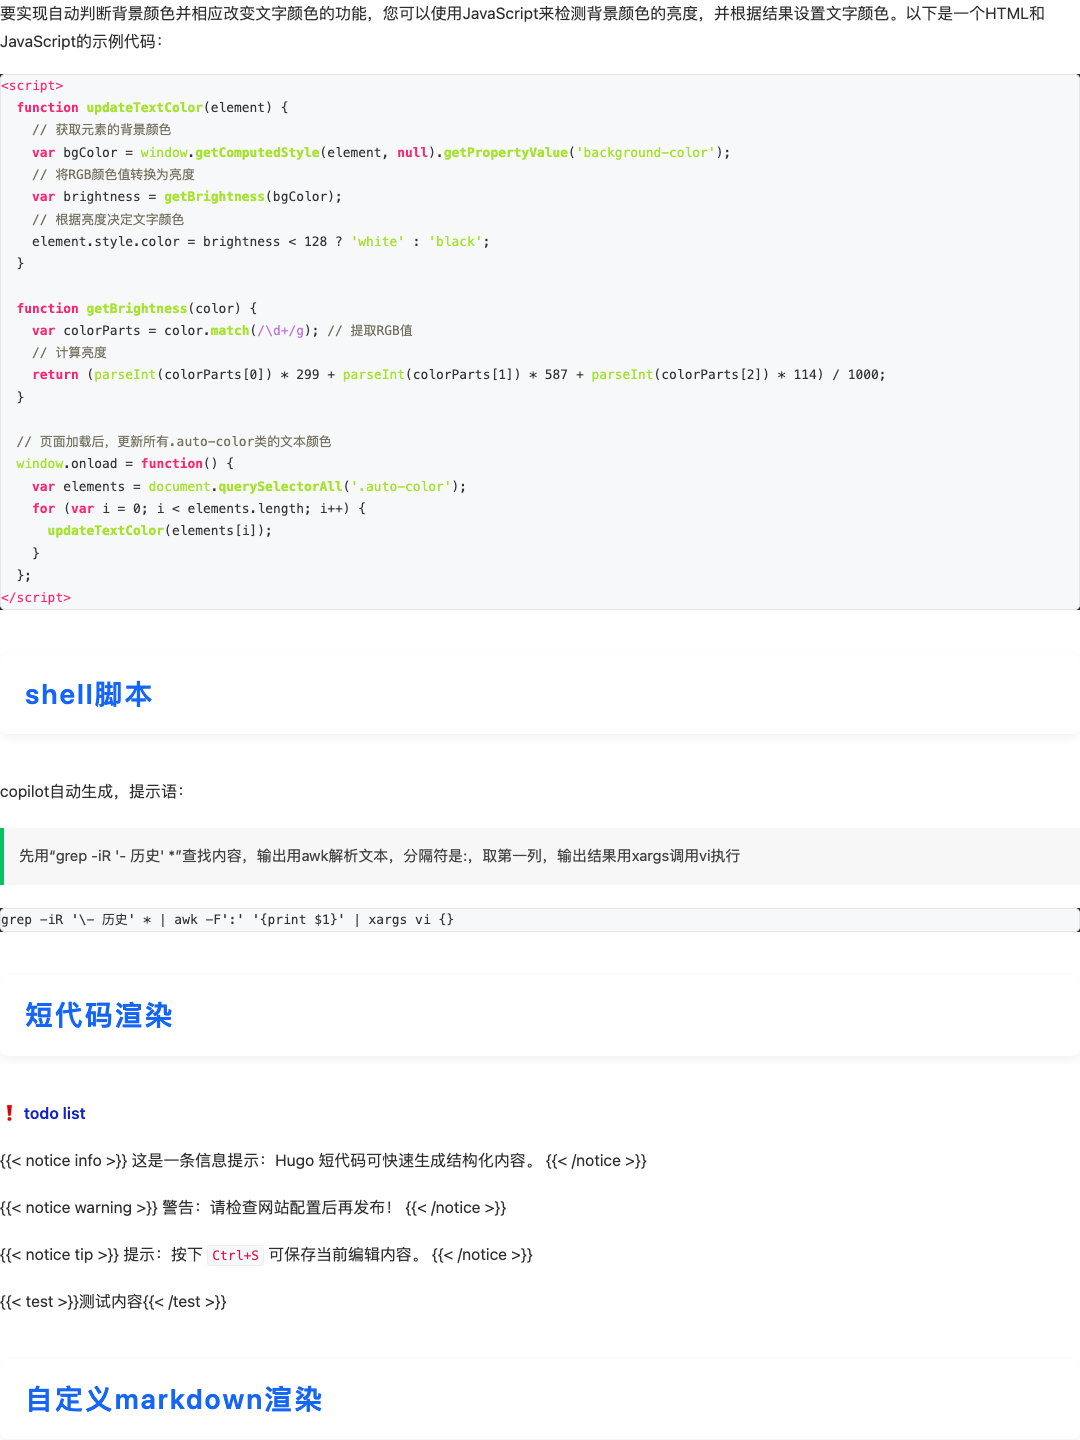Click the green-bordered prompt quote block
This screenshot has height=1440, width=1080.
[x=380, y=856]
